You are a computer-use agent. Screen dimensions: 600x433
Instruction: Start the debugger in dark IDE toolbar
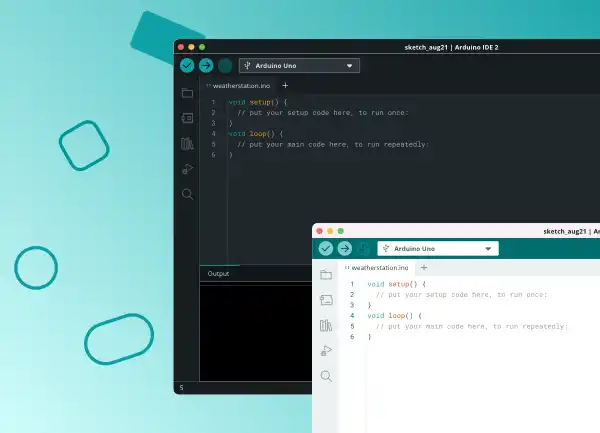(x=225, y=65)
